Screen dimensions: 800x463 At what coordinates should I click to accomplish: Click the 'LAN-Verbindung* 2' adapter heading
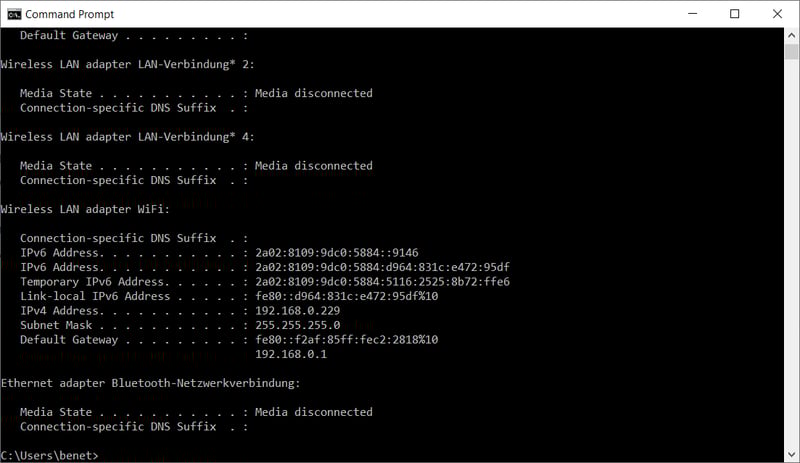[128, 64]
